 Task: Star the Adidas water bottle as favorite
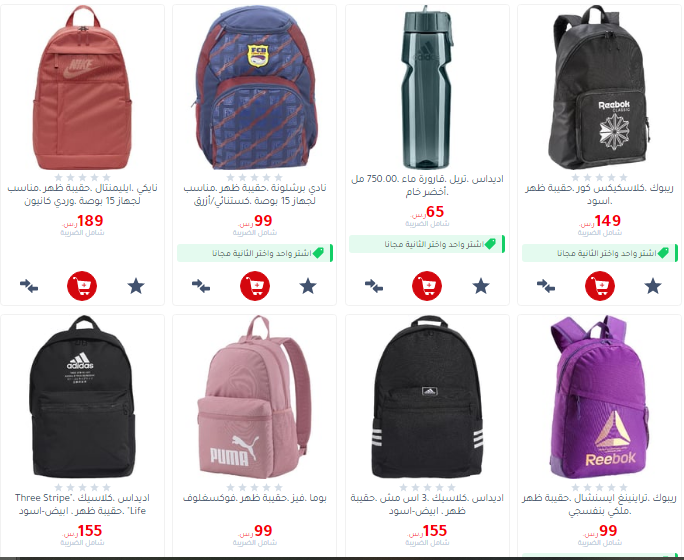[481, 286]
